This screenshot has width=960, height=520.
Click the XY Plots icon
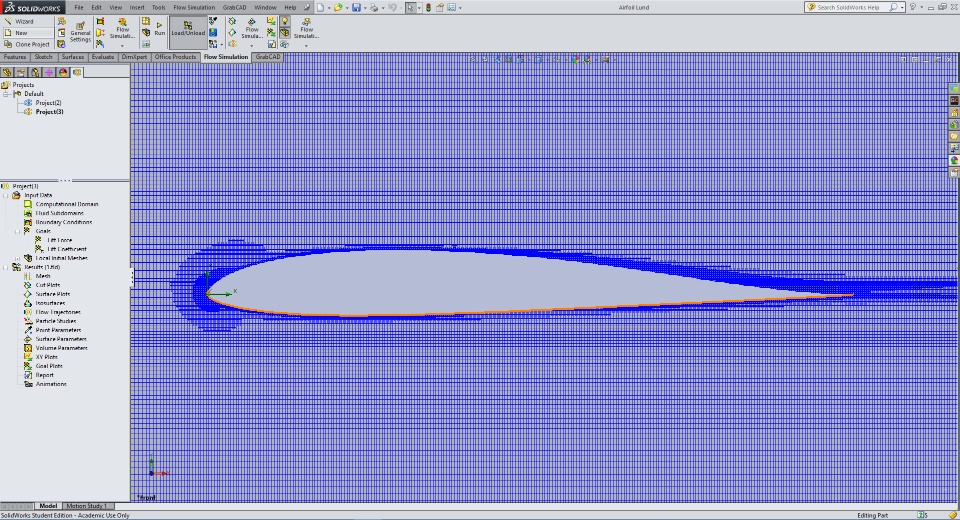tap(28, 357)
